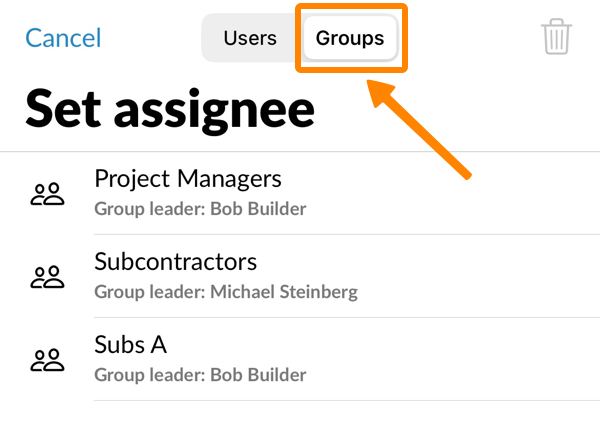Click the Subcontractors group icon

click(47, 277)
